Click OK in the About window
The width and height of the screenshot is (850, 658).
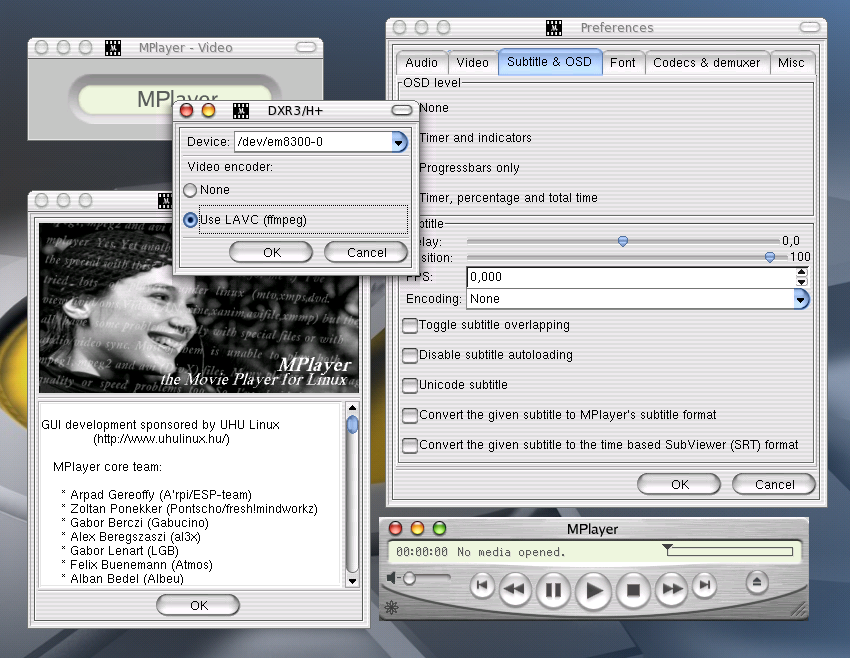198,605
